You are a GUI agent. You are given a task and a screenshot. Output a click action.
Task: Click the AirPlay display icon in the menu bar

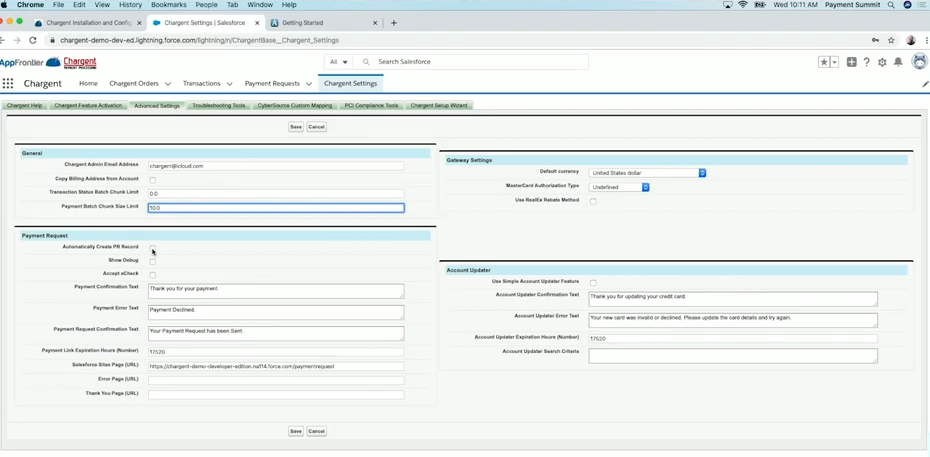point(728,5)
